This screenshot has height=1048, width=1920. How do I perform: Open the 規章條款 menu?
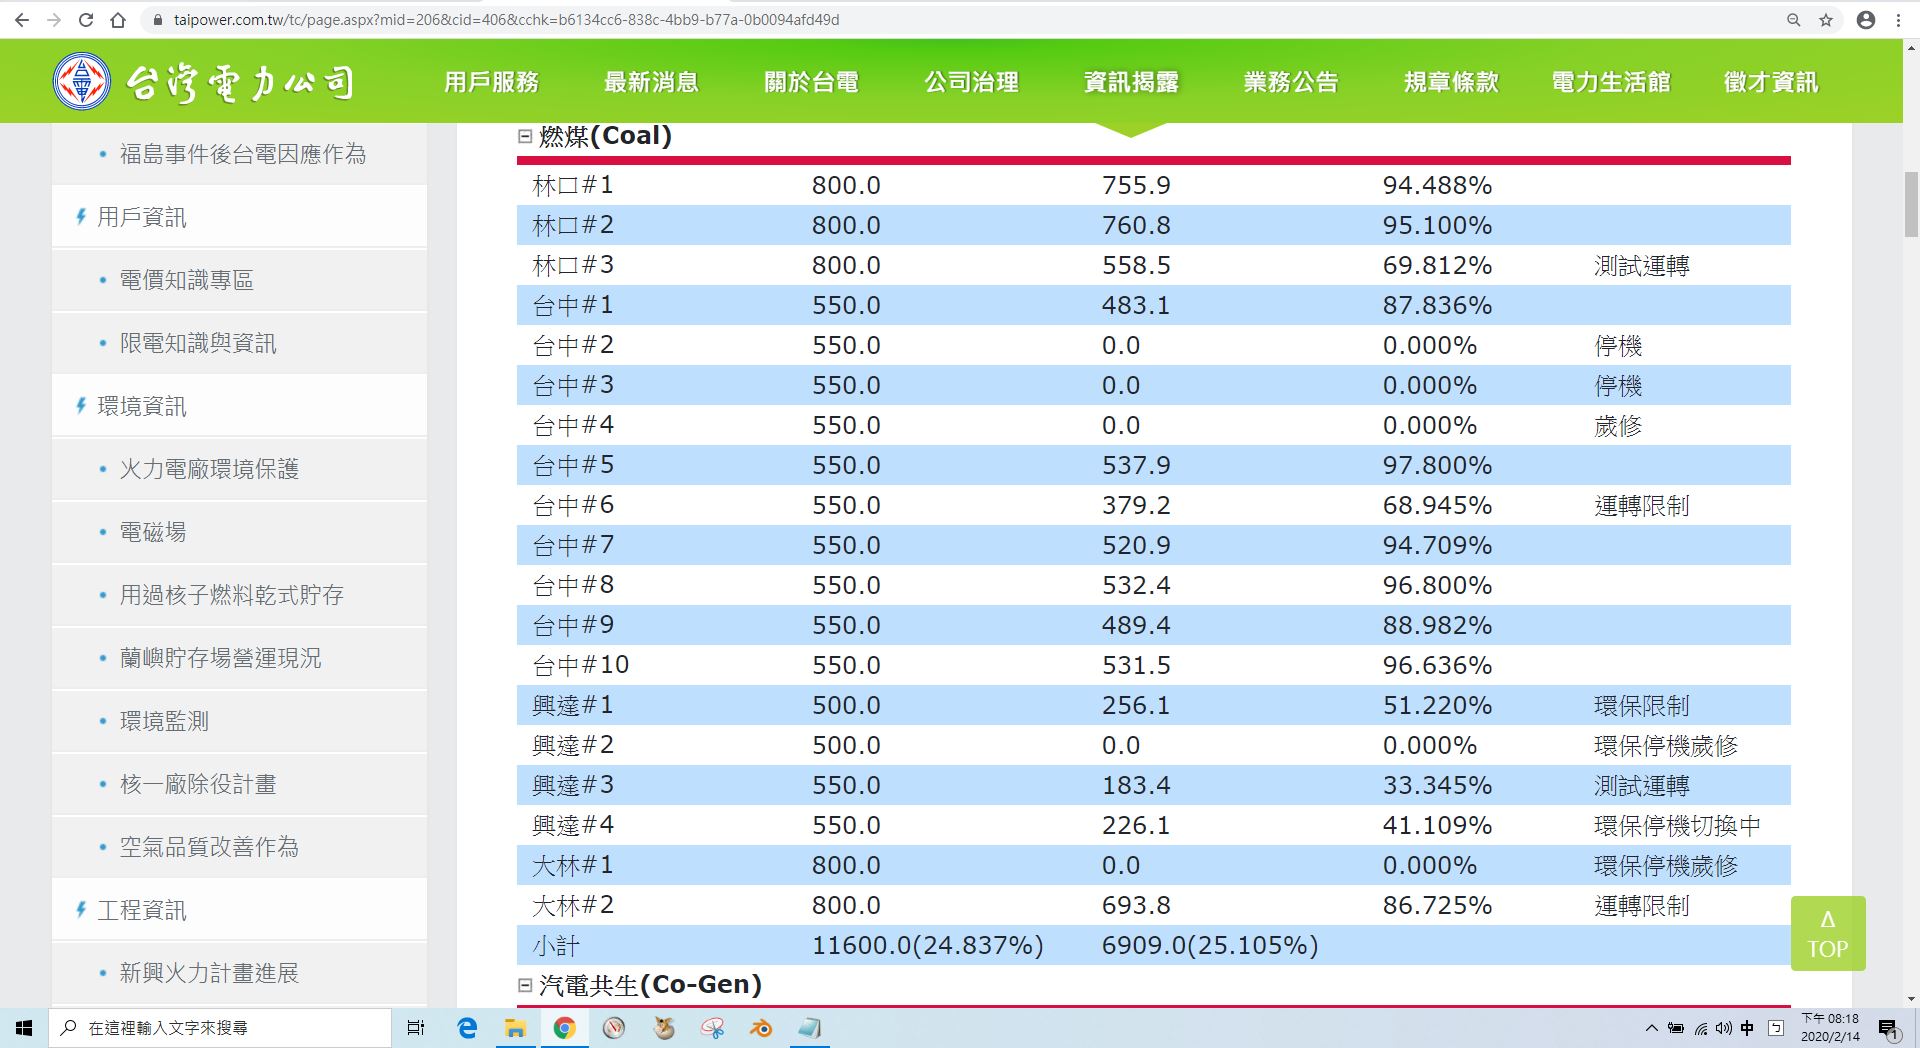click(x=1451, y=82)
